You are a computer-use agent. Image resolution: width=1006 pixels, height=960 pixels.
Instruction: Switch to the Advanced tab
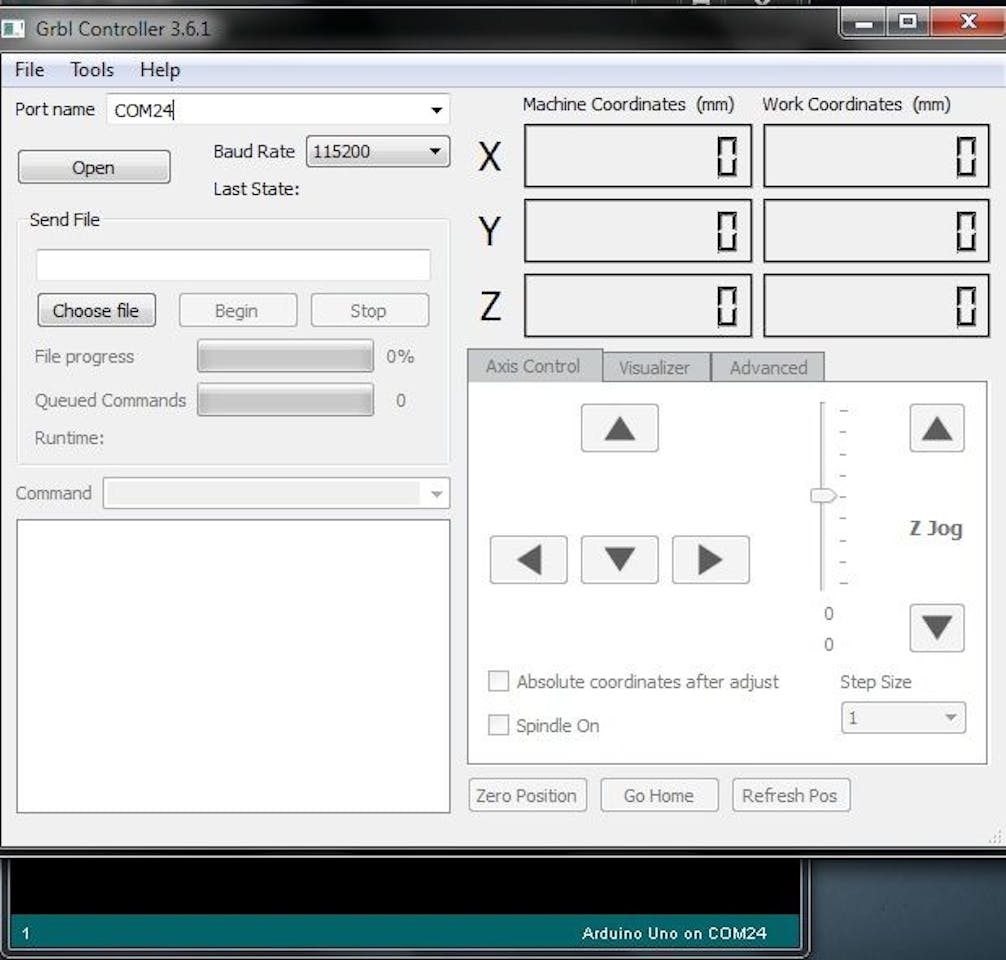(768, 367)
